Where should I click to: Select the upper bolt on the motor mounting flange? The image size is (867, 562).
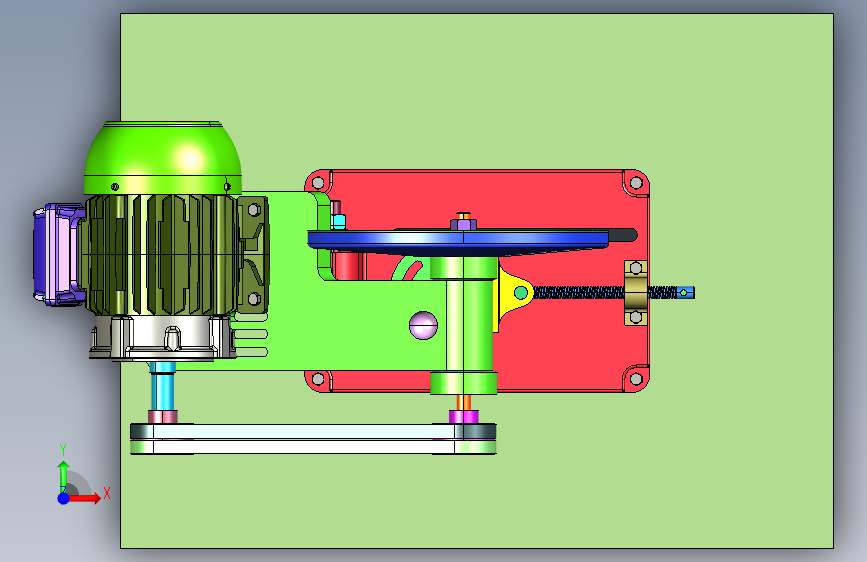click(254, 210)
